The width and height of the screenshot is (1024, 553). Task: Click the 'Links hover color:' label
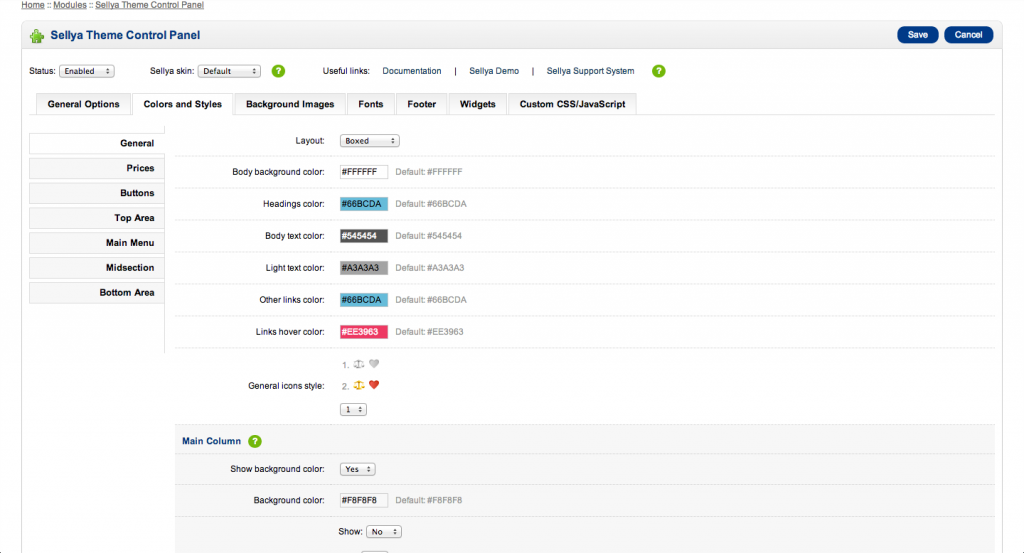[x=290, y=332]
